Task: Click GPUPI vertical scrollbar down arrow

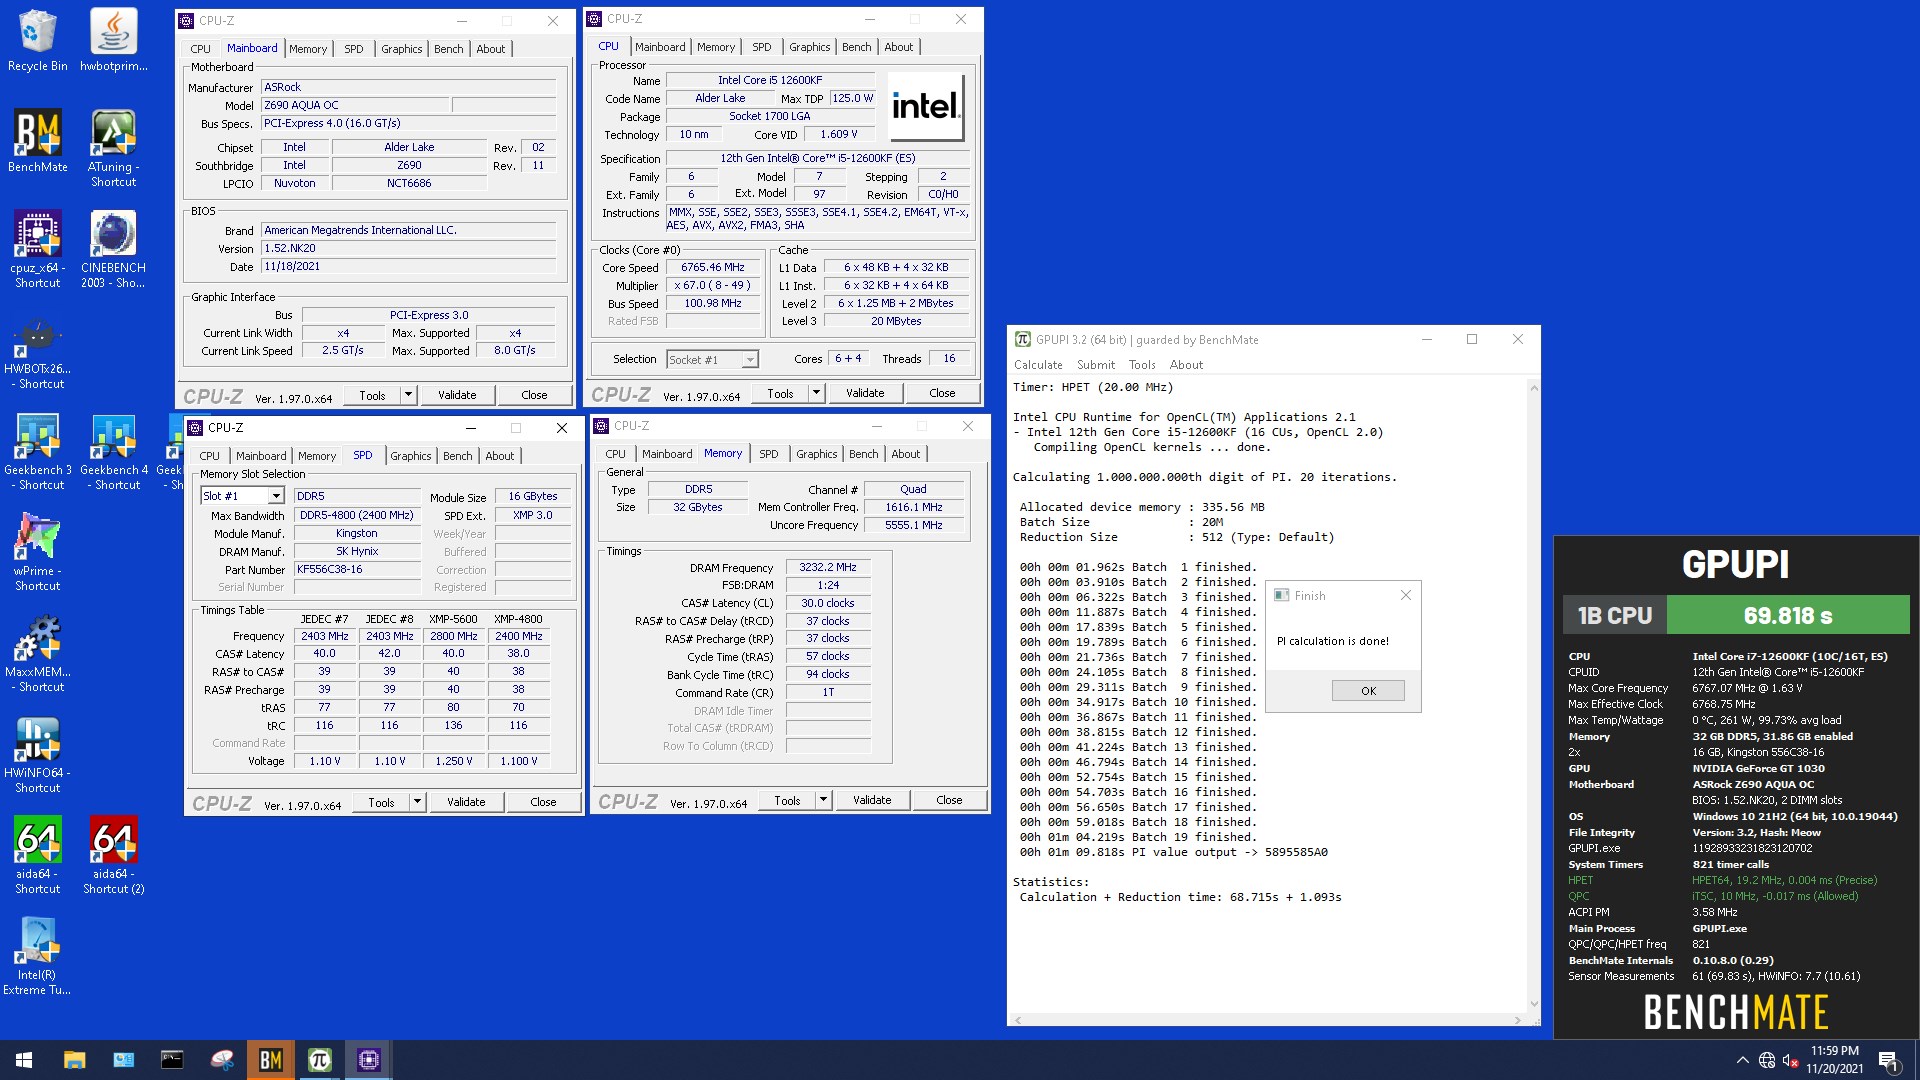Action: (1533, 1004)
